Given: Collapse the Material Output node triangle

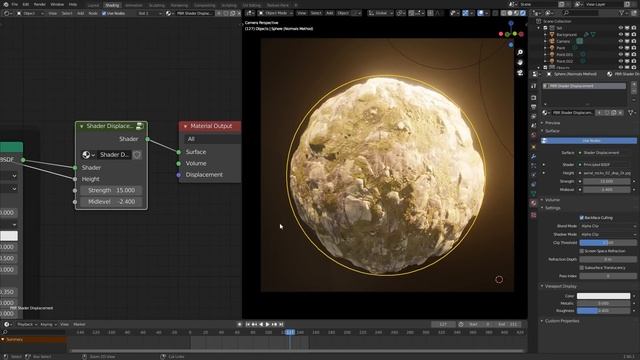Looking at the screenshot, I should 185,127.
